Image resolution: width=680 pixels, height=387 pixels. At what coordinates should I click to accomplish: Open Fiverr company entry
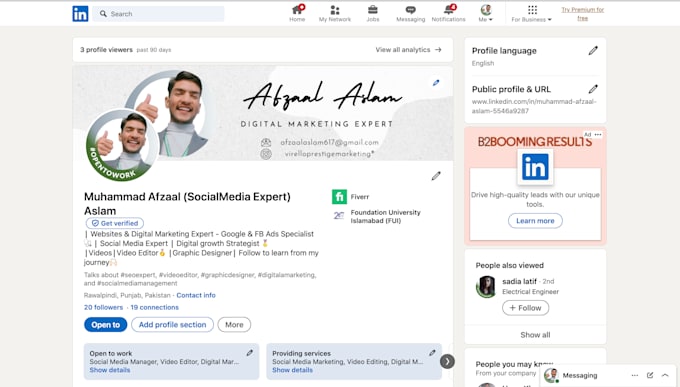pyautogui.click(x=350, y=197)
